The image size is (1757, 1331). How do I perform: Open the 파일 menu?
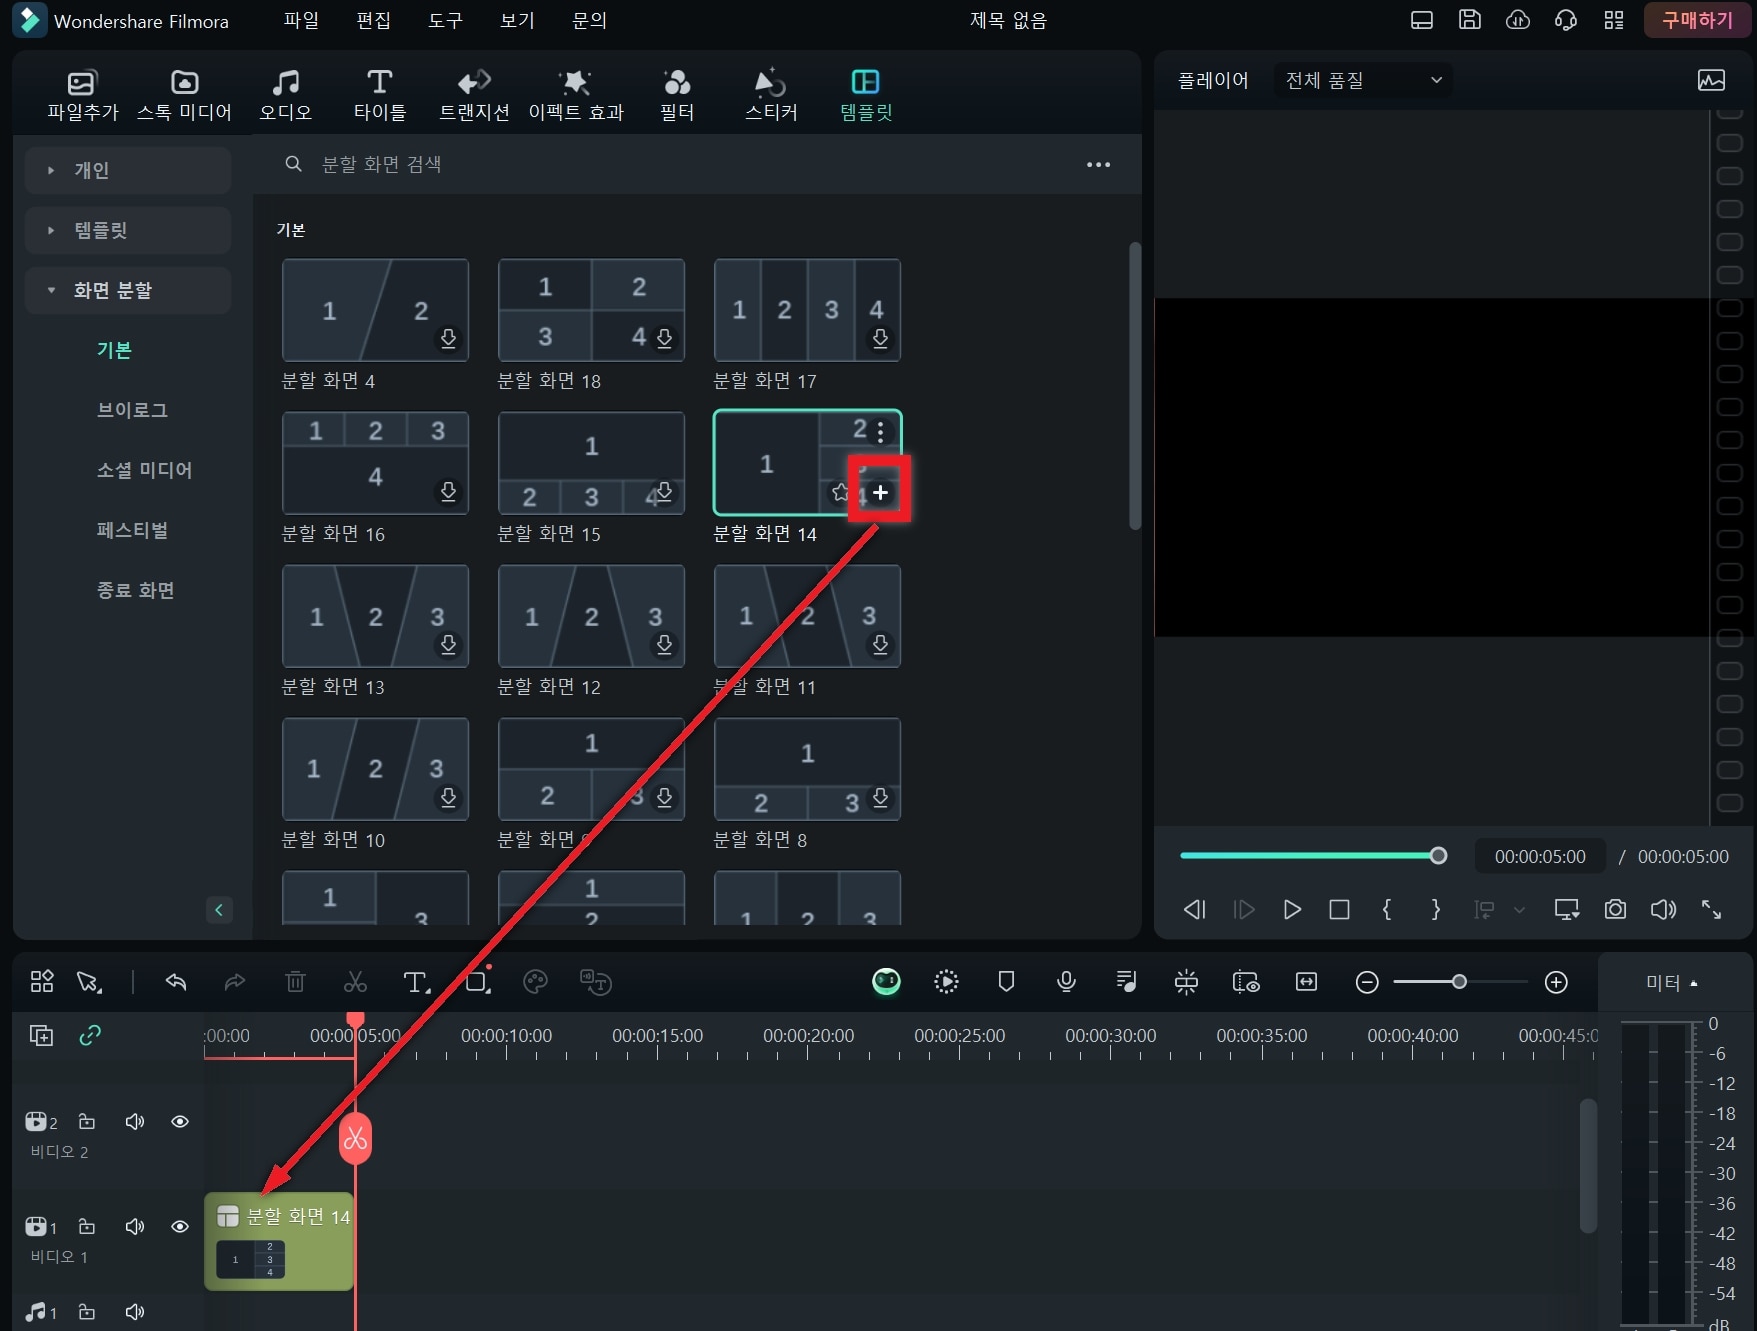tap(300, 20)
